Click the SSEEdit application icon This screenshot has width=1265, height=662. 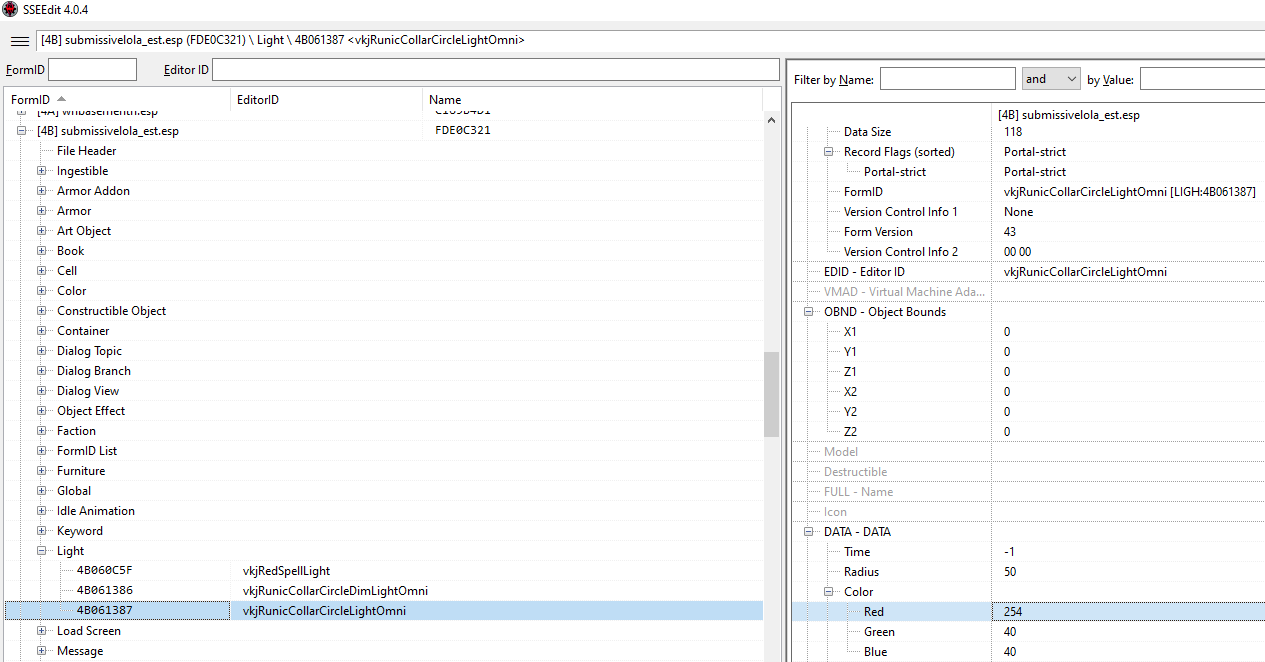tap(9, 9)
